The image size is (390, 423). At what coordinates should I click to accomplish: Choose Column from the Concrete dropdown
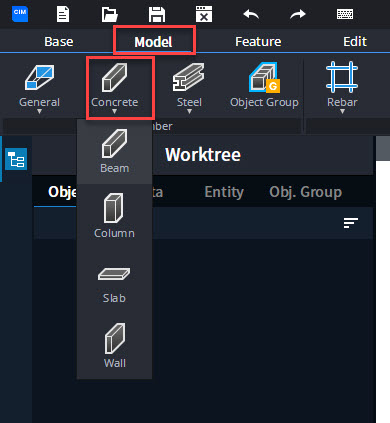click(x=114, y=216)
